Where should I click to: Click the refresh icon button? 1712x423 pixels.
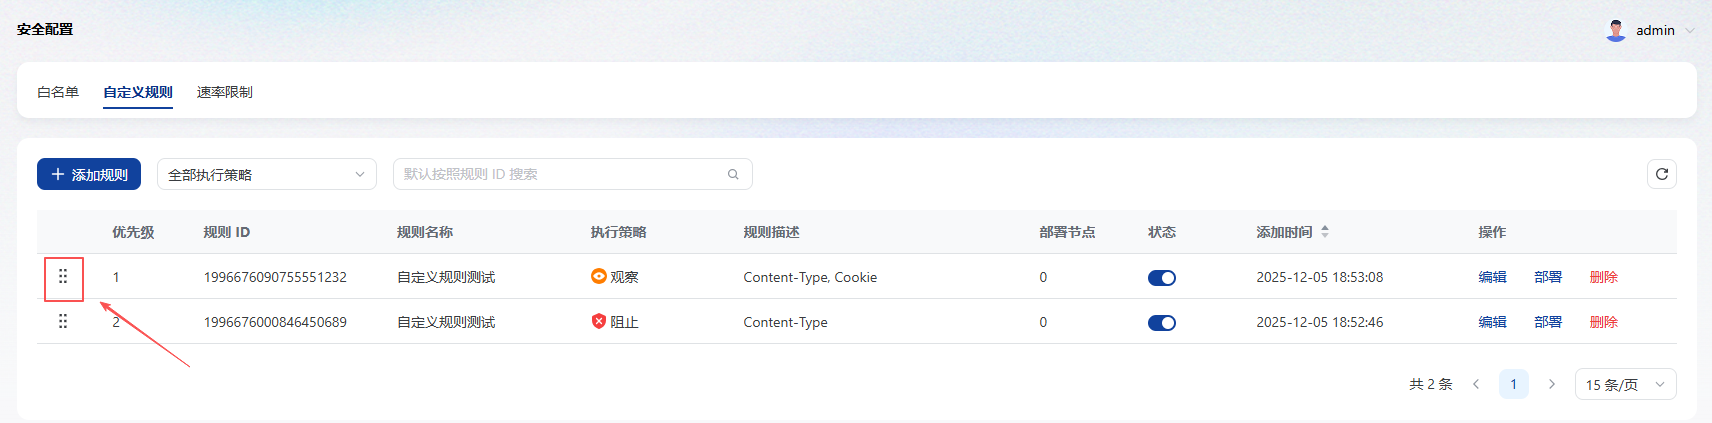pyautogui.click(x=1661, y=174)
